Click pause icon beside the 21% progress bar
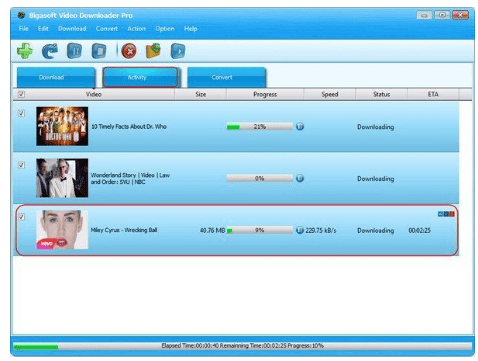Image resolution: width=478 pixels, height=361 pixels. coord(300,126)
